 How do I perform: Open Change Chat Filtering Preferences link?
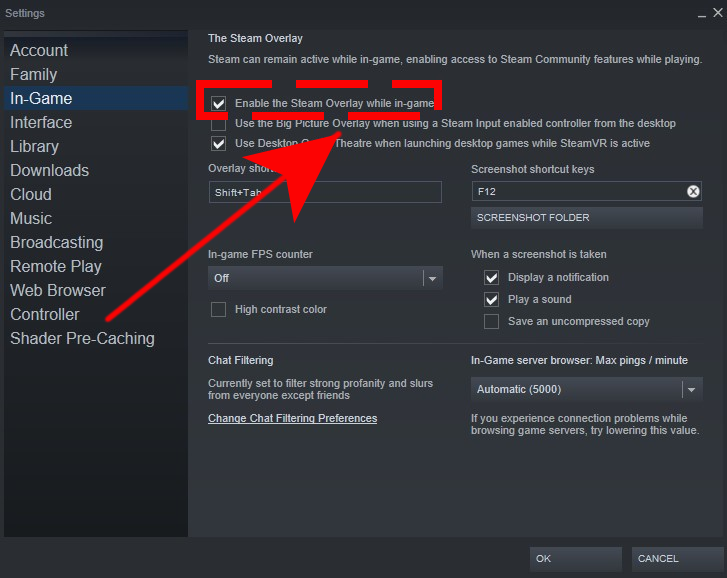293,418
